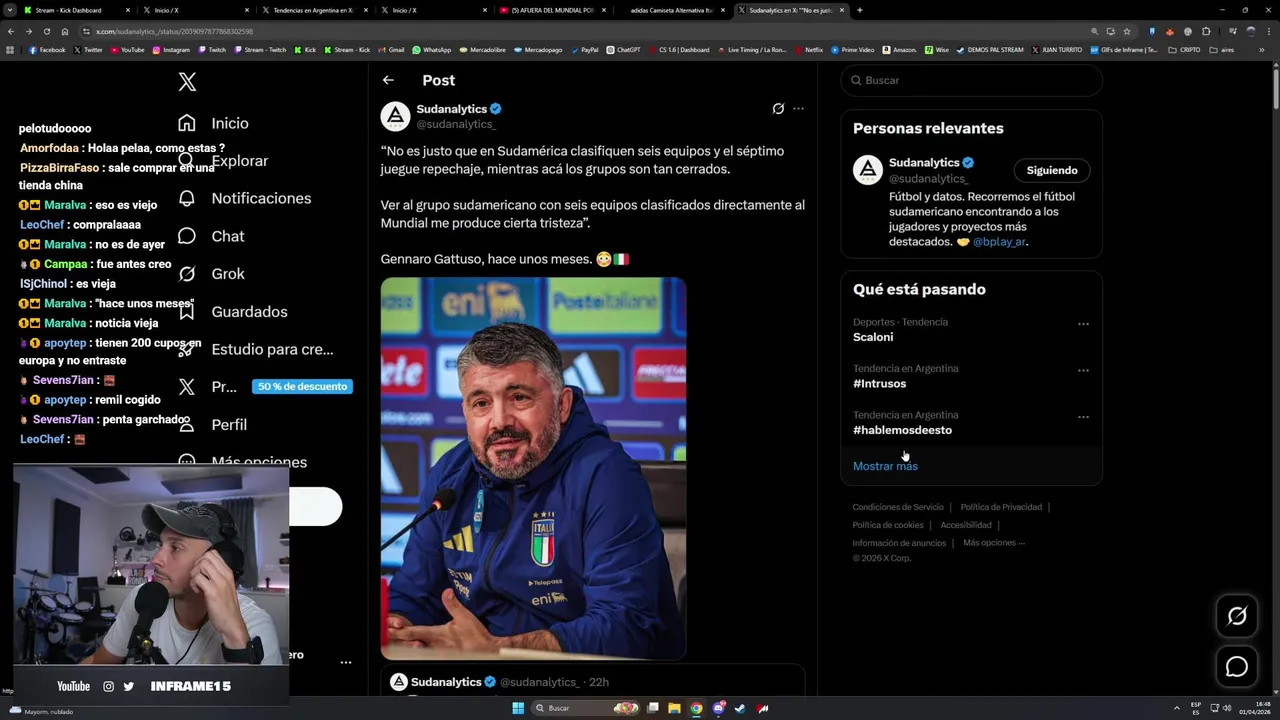Open Condiciones de Servicio footer link
Screen dimensions: 1280x720
click(x=898, y=507)
